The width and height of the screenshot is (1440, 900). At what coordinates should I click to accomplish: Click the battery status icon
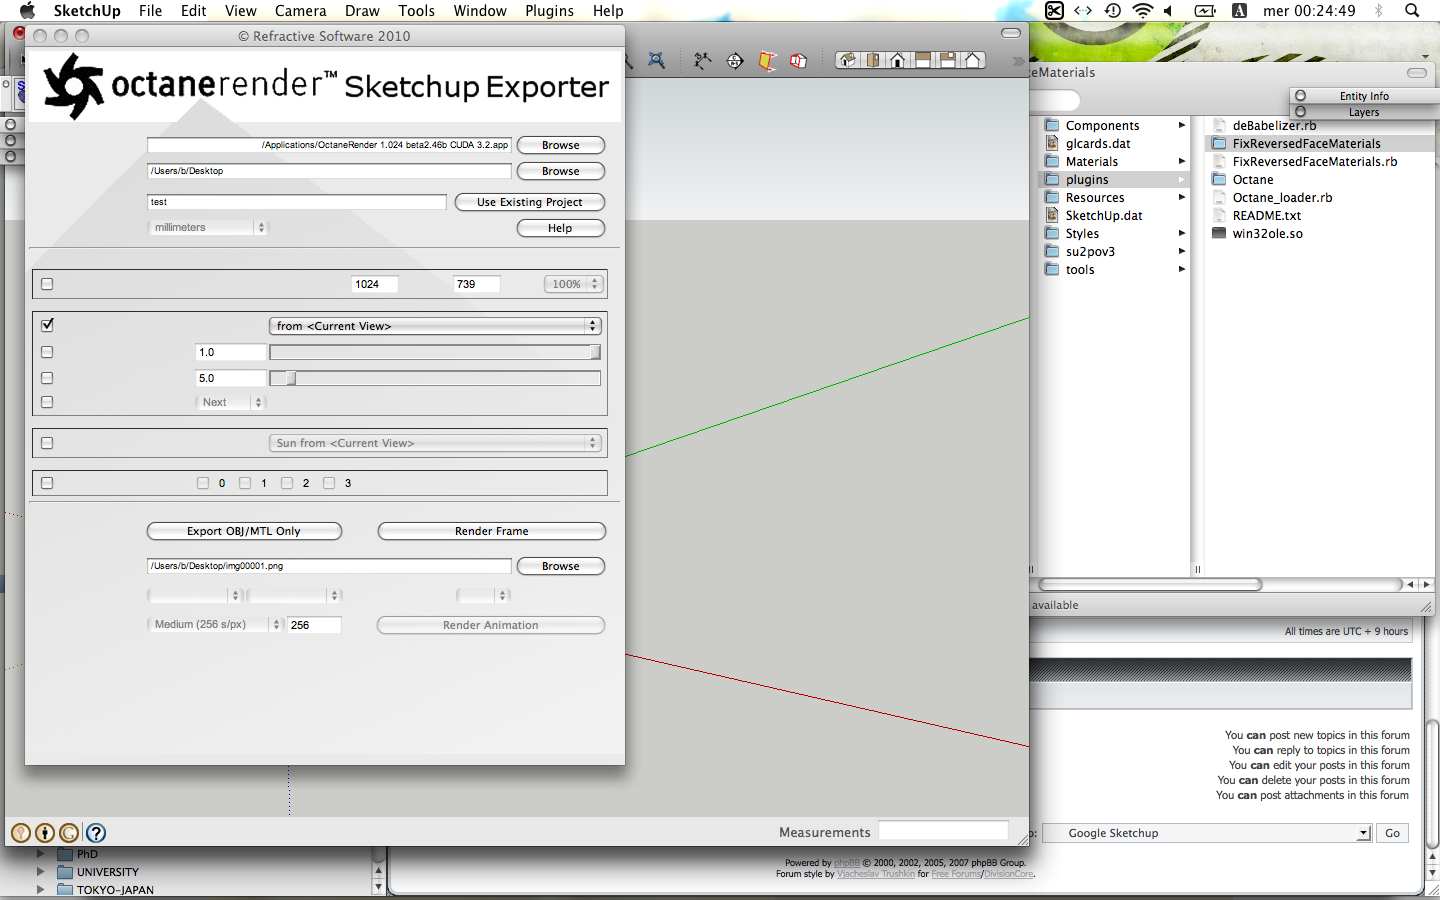1205,11
